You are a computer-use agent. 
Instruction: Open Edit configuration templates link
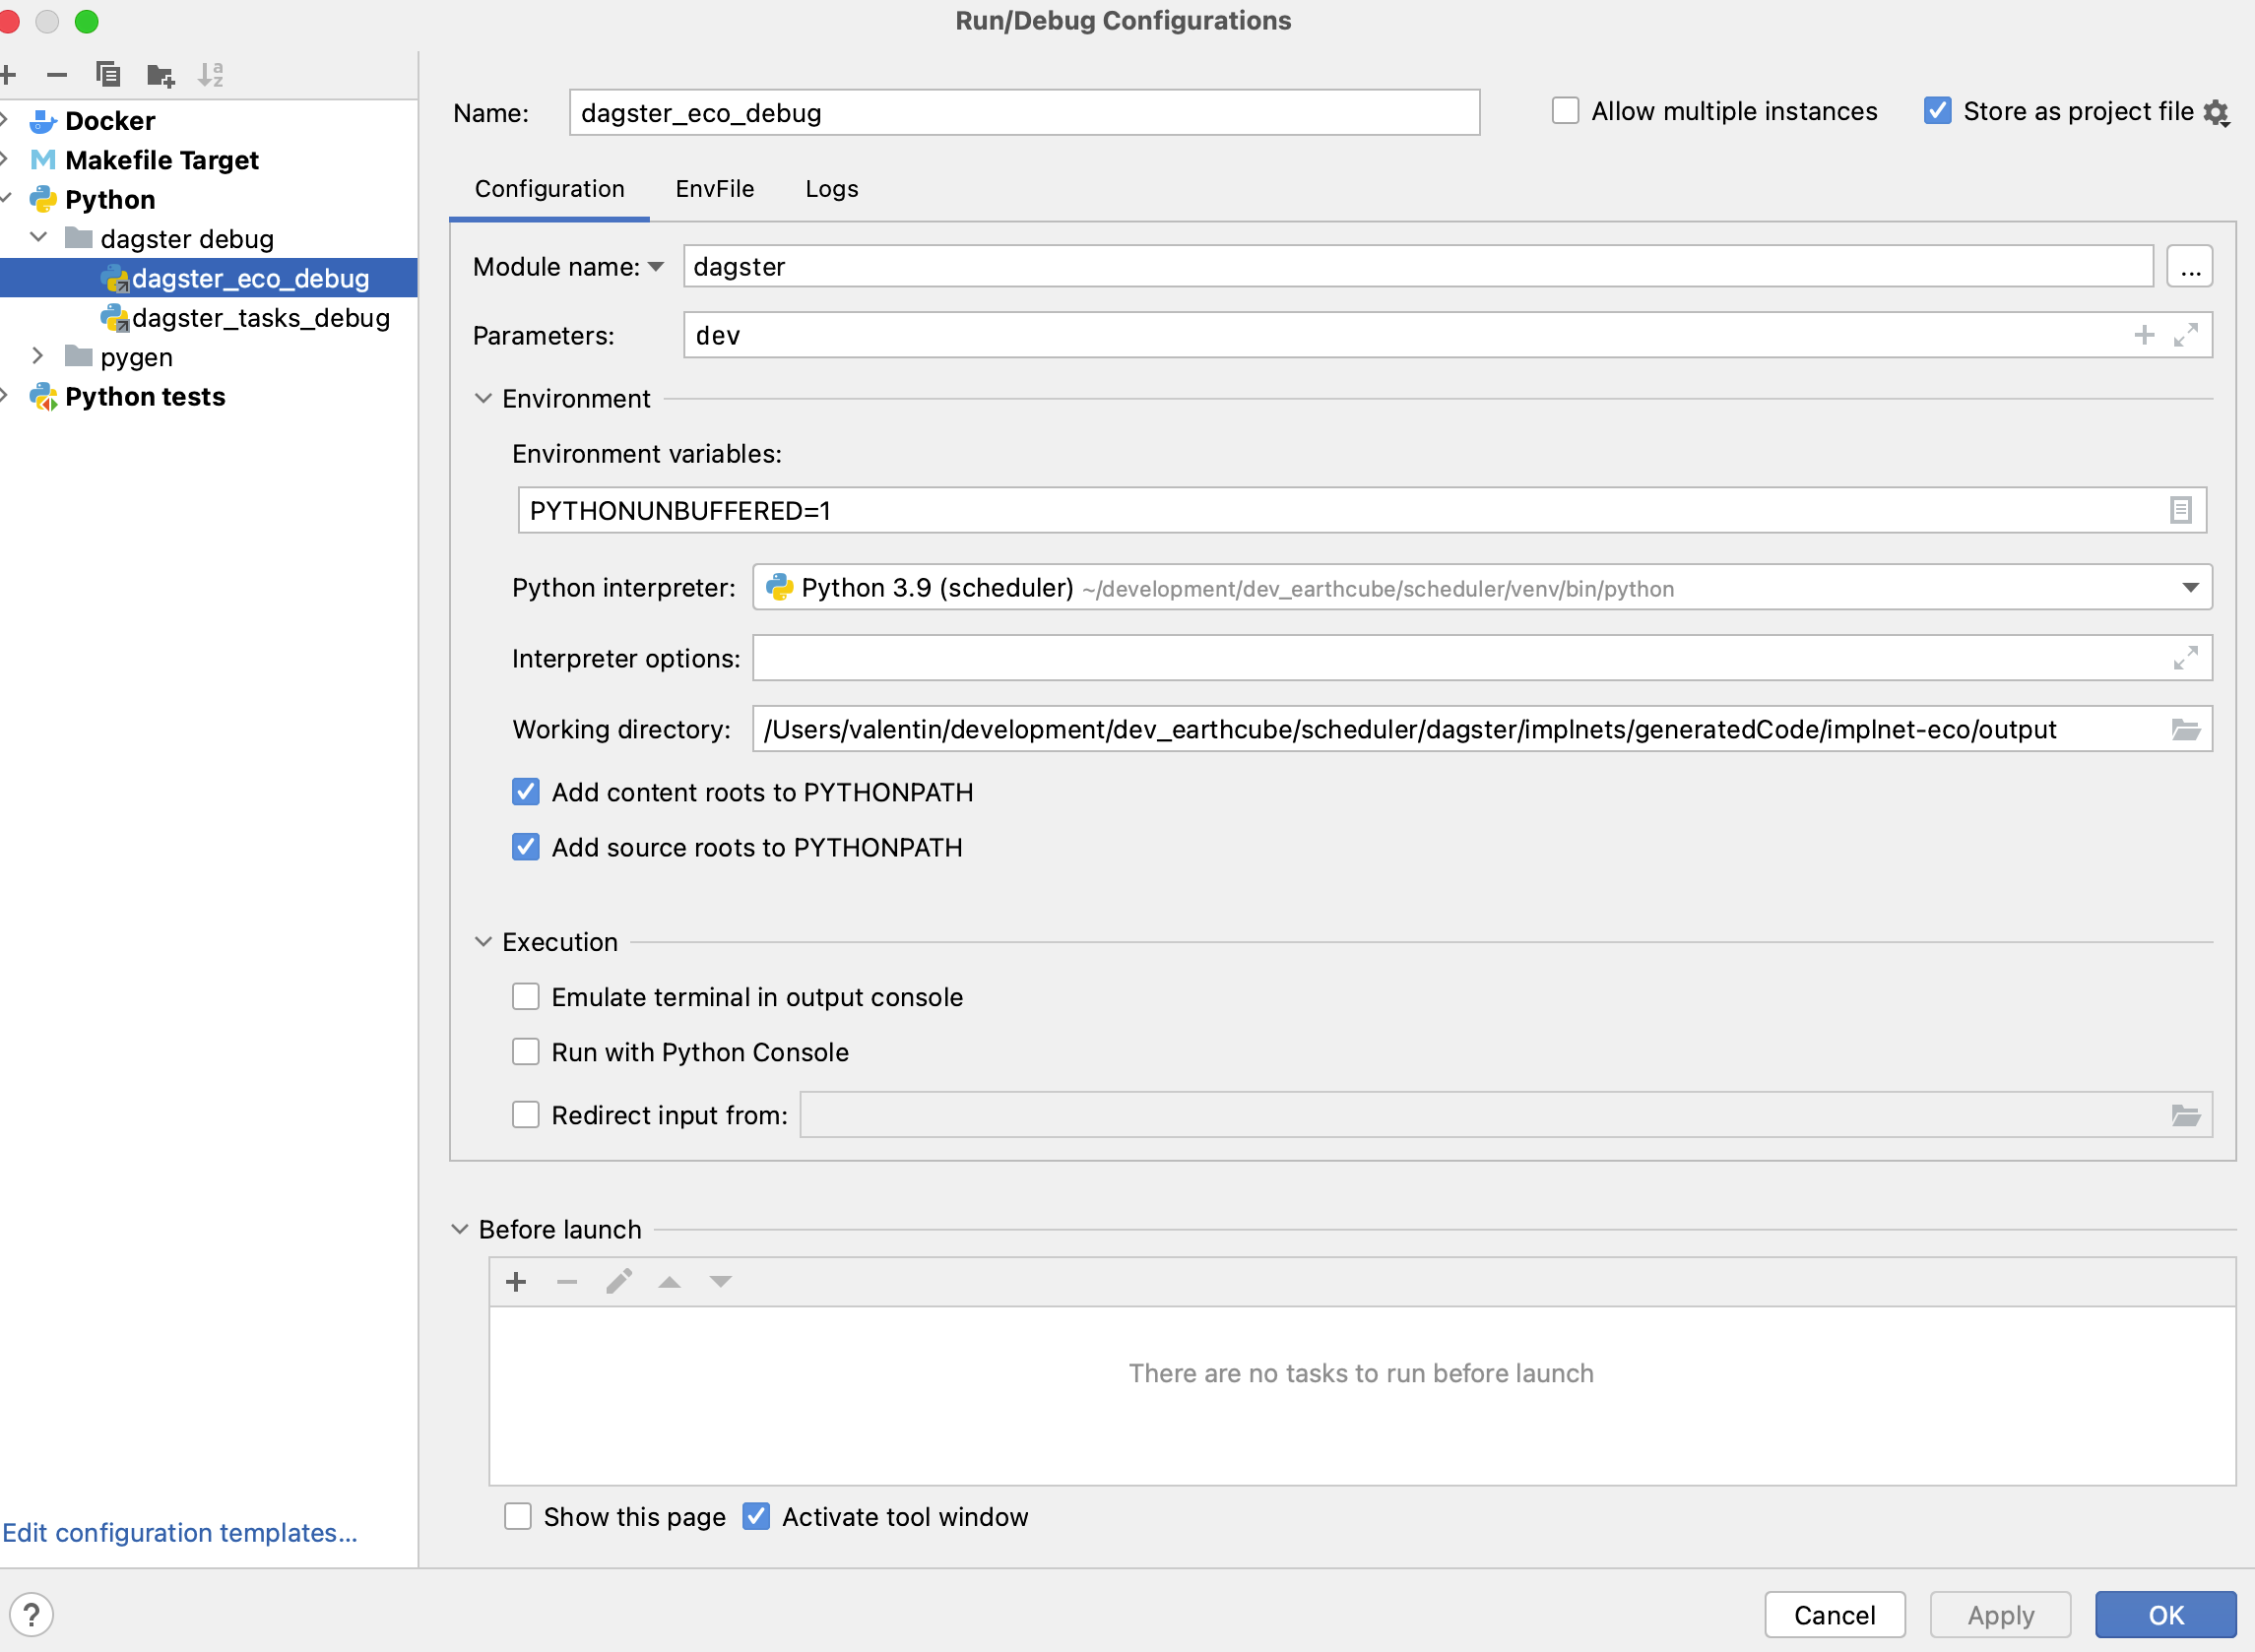point(180,1533)
